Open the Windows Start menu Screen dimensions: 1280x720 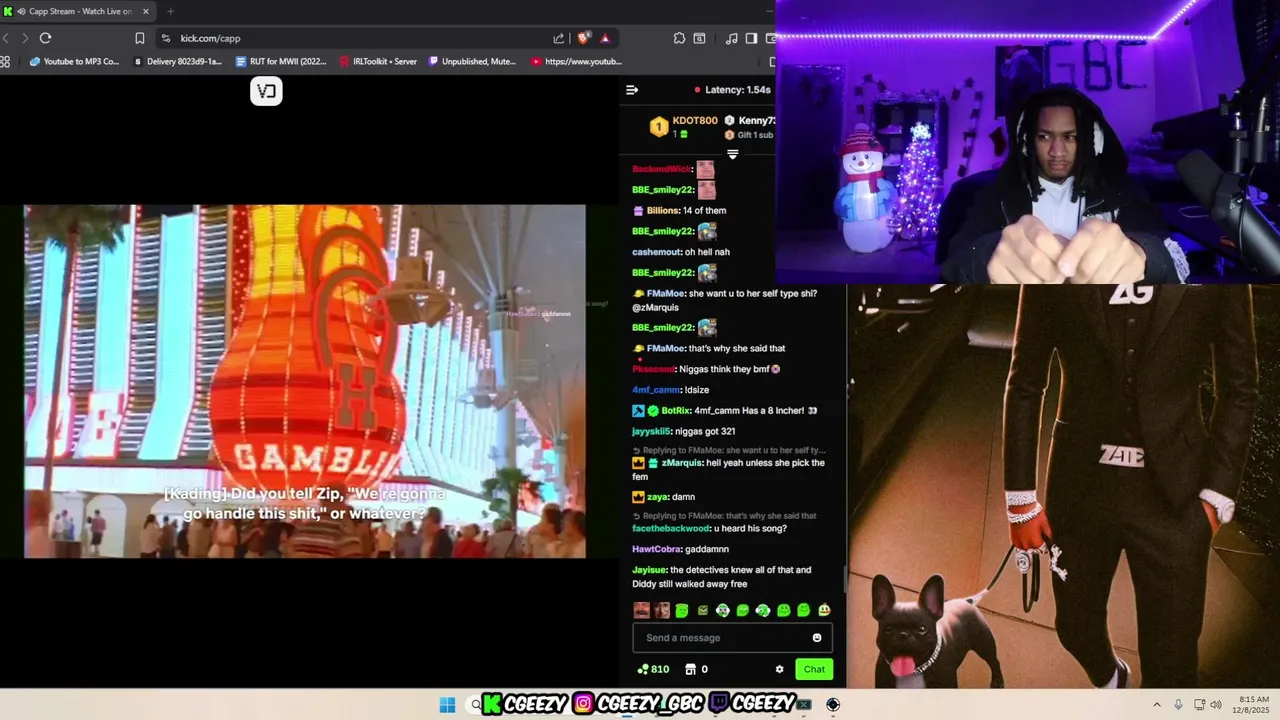(x=447, y=704)
